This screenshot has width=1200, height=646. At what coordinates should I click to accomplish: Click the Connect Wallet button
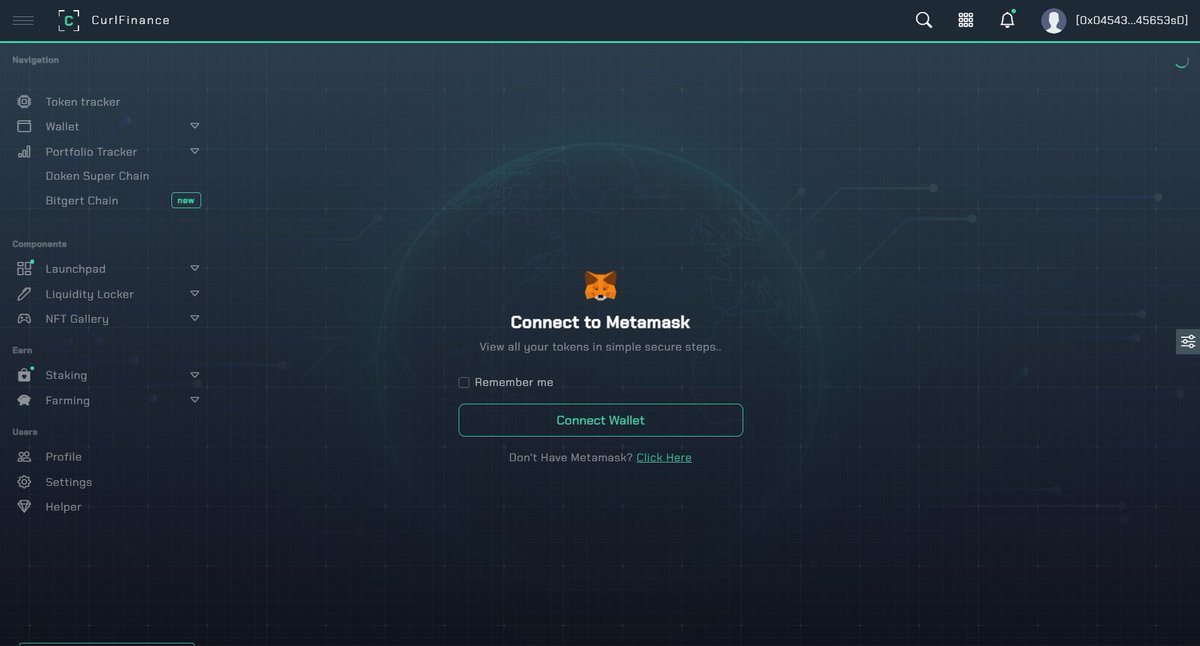(600, 420)
